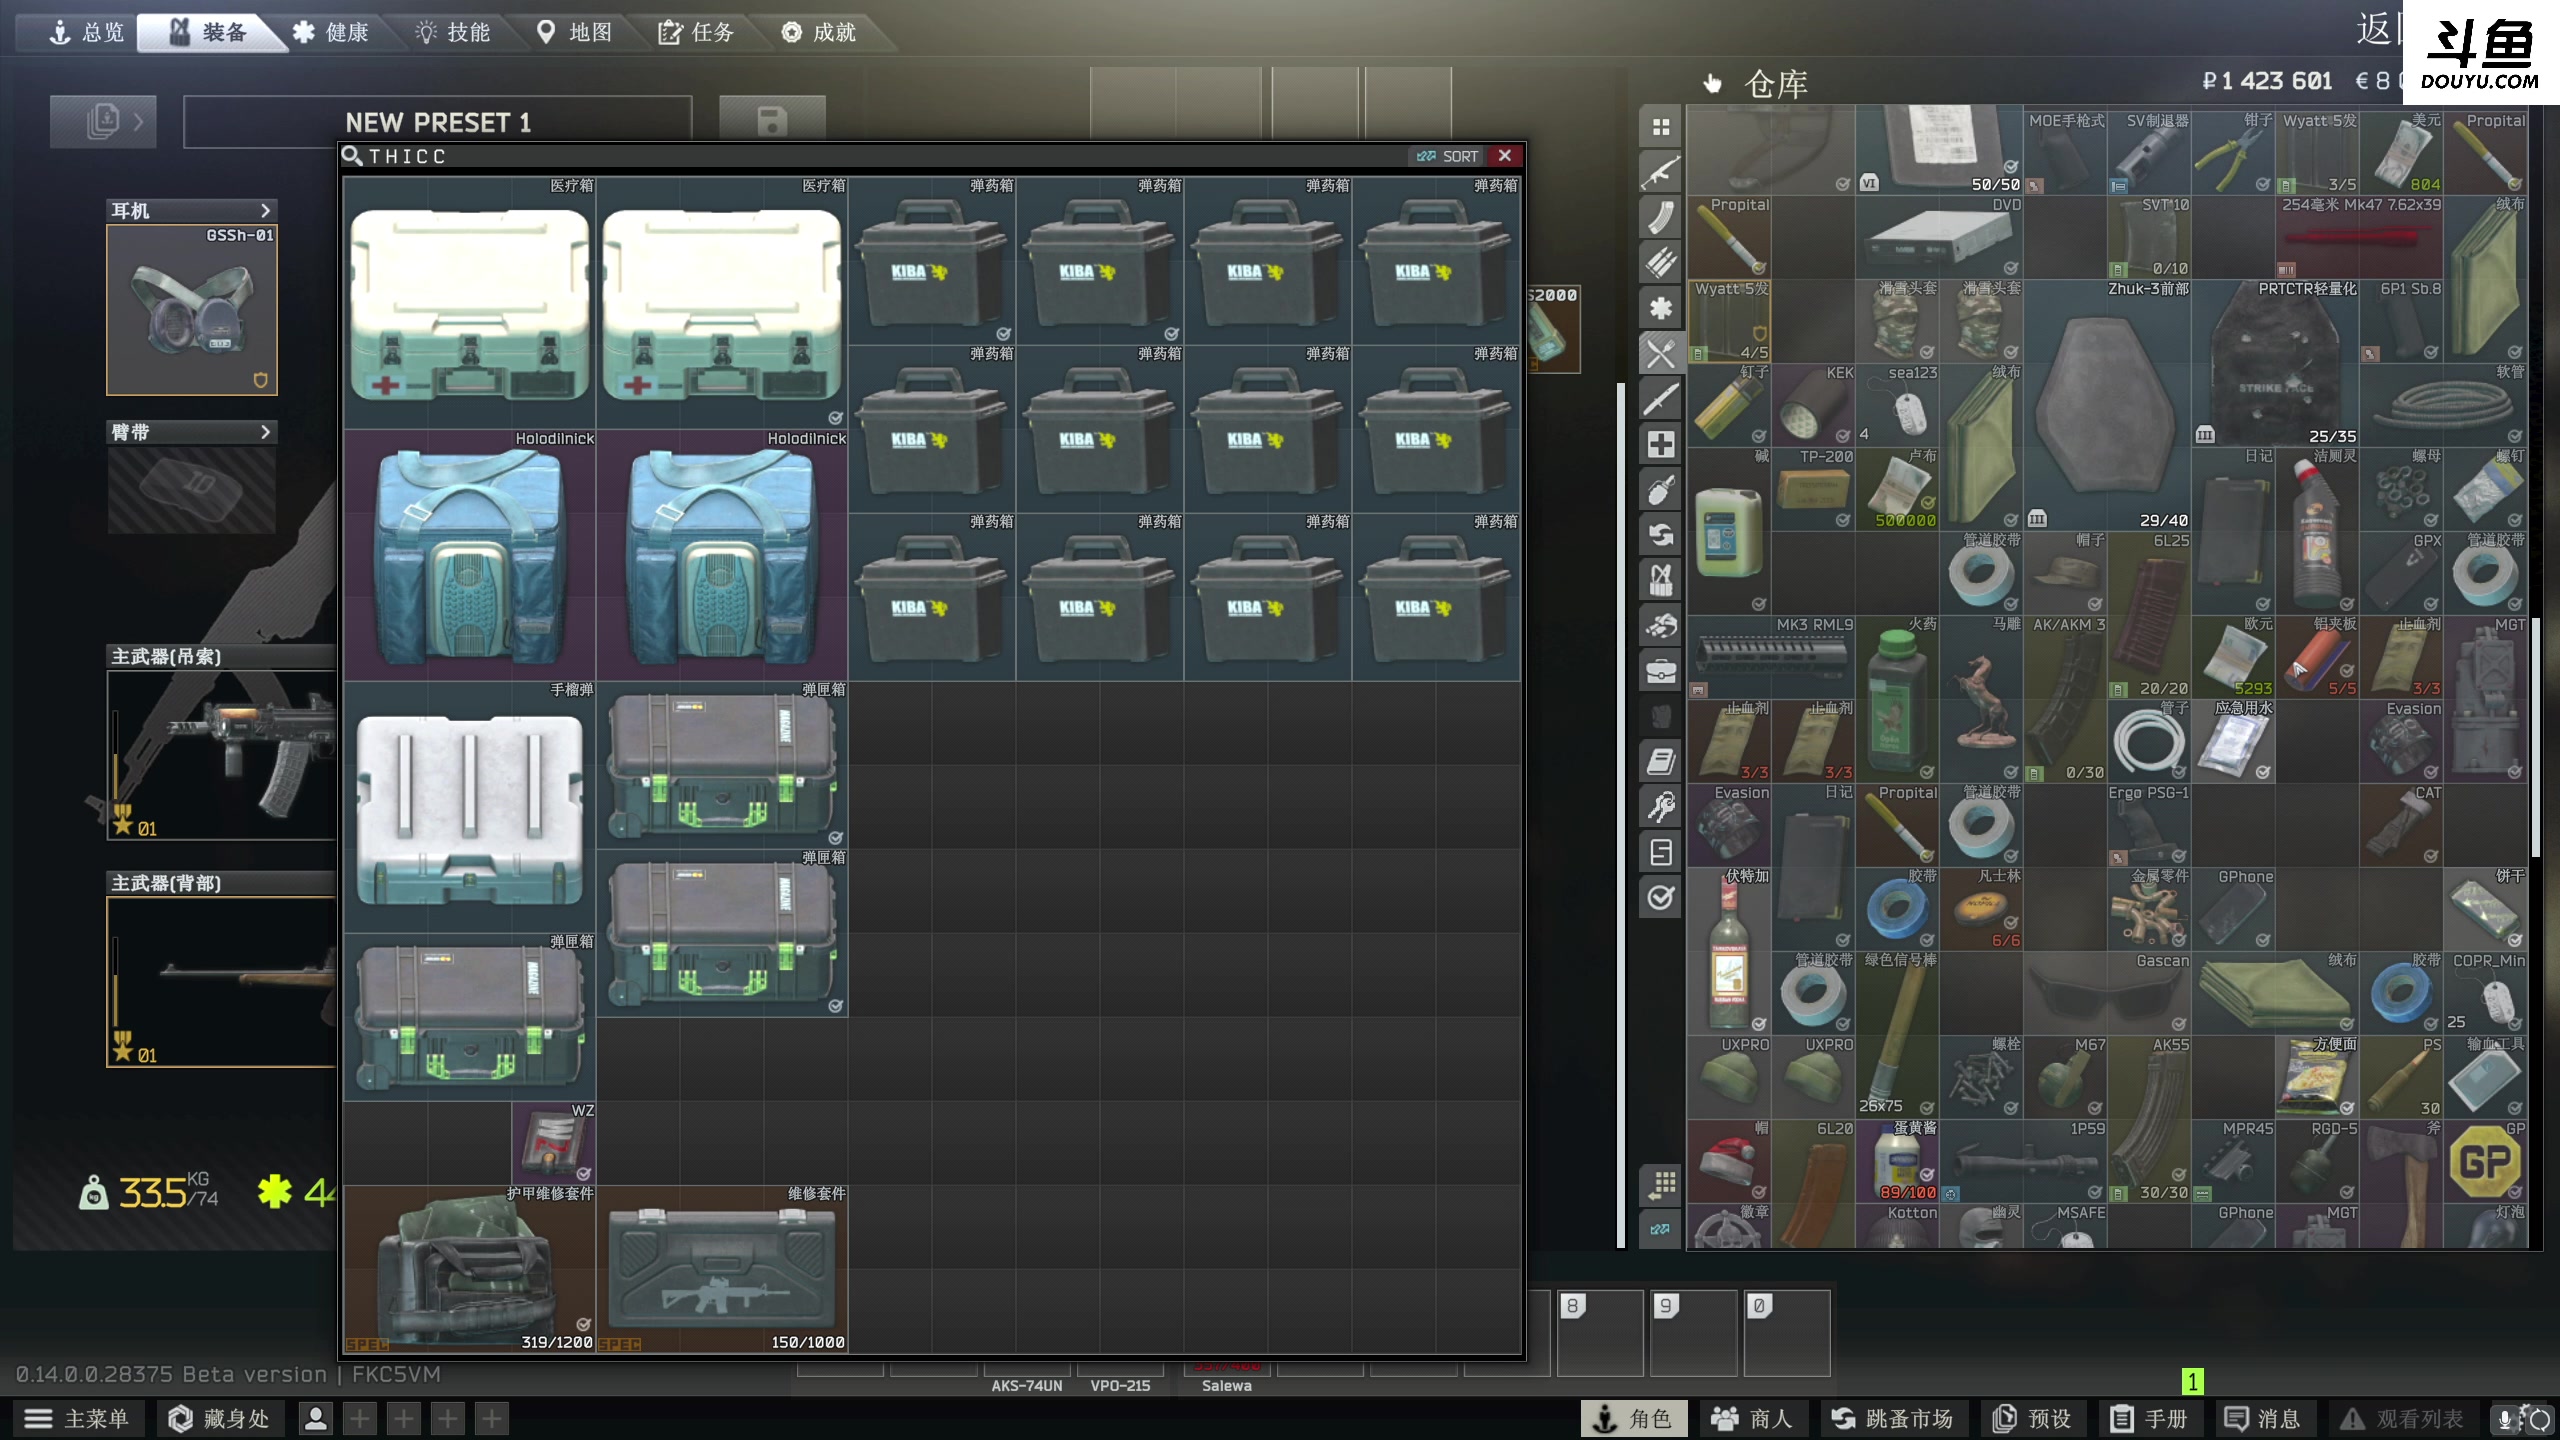Select the Zhuk-3前部 armor plate in stash

[x=2107, y=405]
